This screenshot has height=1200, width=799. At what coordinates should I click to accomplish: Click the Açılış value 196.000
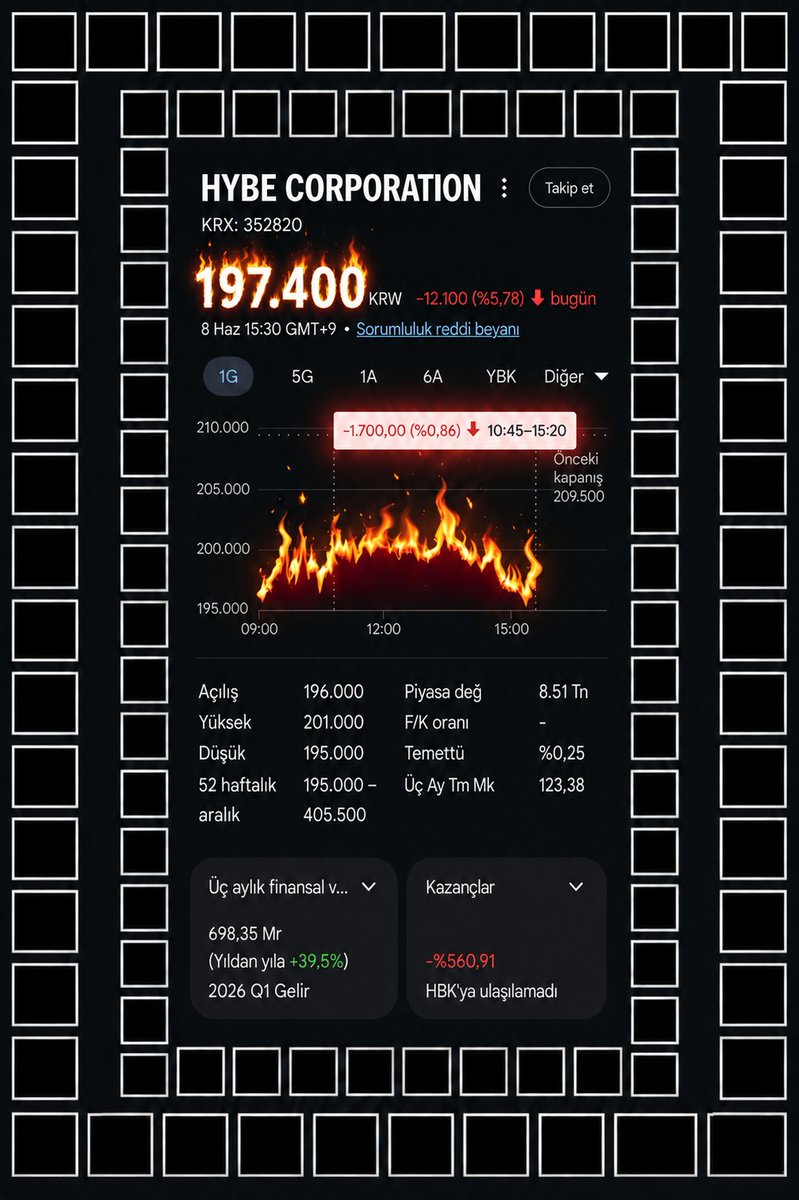click(333, 692)
